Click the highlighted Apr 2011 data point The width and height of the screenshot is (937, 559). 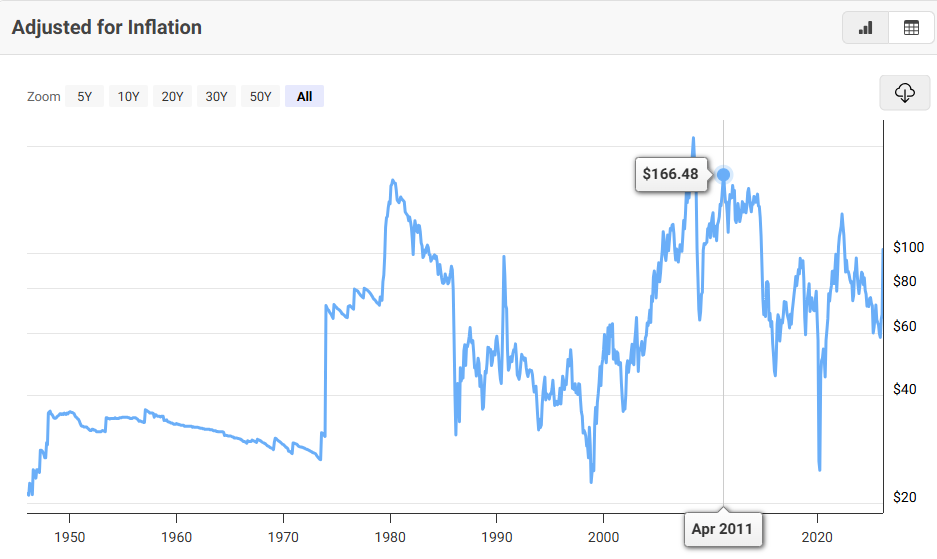723,175
